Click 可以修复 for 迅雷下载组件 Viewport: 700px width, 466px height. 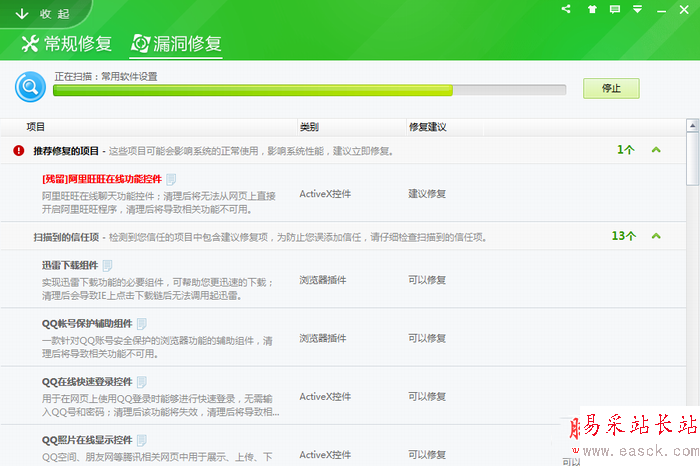[427, 280]
